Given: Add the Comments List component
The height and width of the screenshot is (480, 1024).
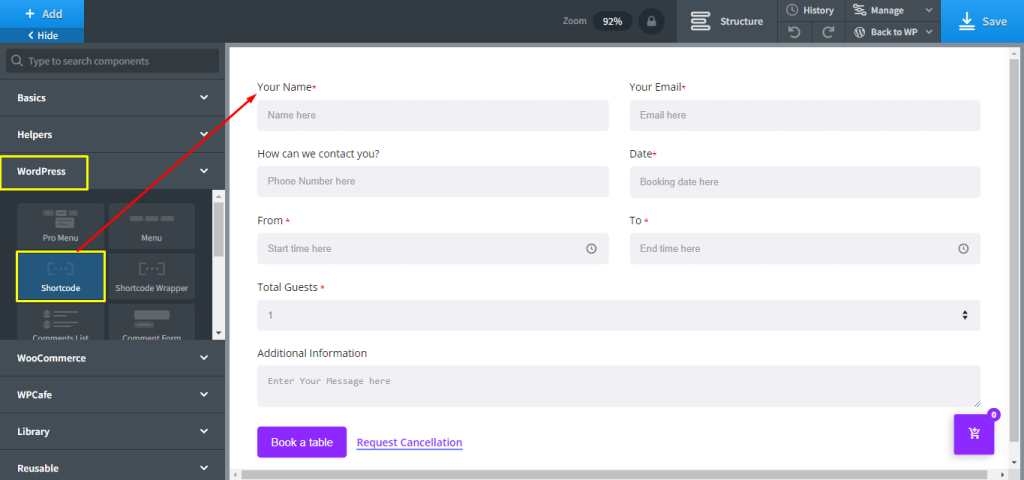Looking at the screenshot, I should [60, 322].
